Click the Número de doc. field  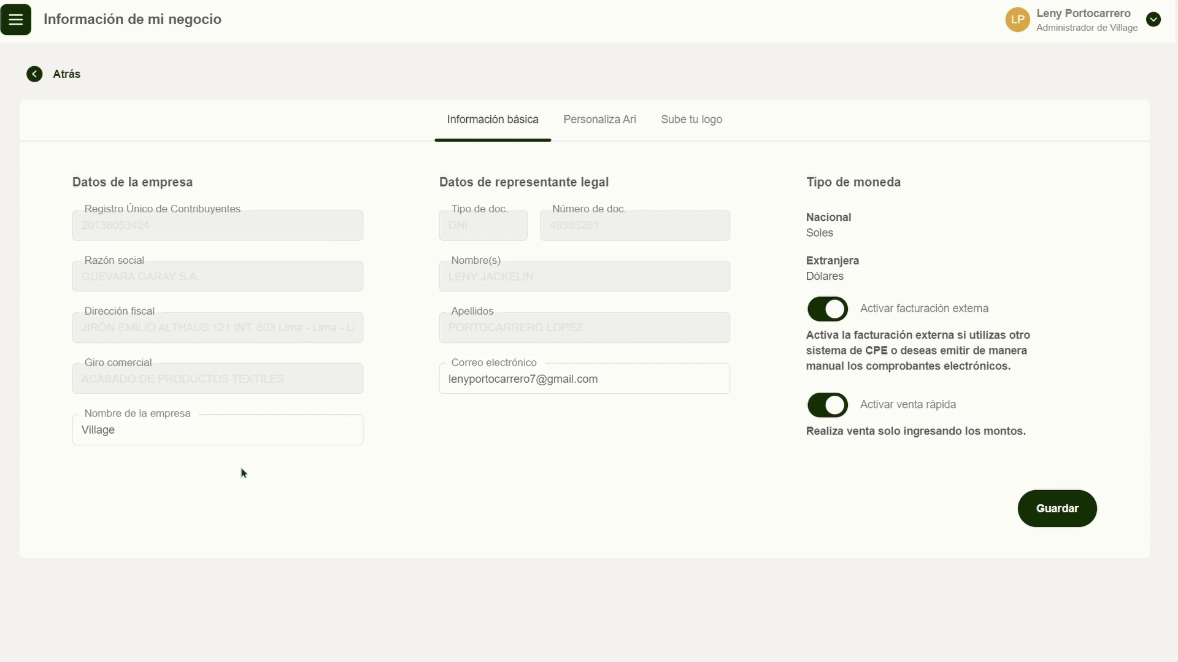[x=635, y=225]
